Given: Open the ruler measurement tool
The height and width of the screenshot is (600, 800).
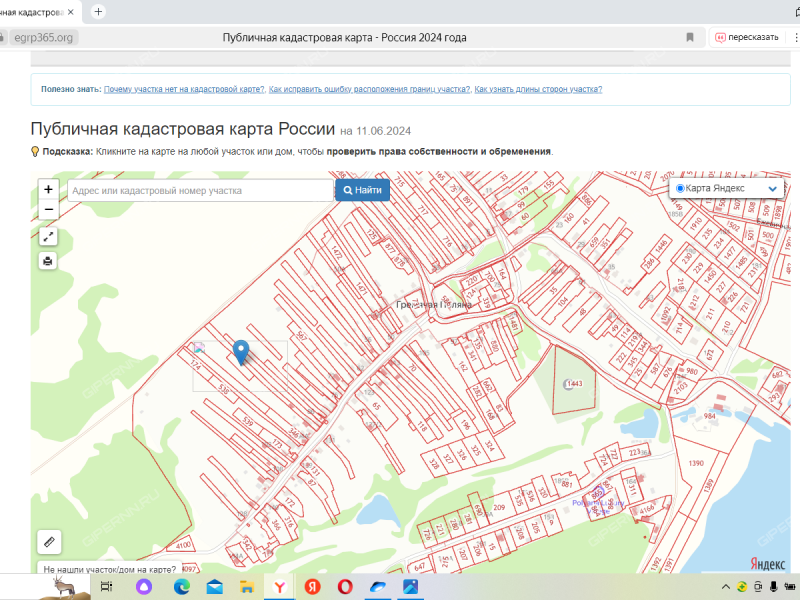Looking at the screenshot, I should (50, 542).
